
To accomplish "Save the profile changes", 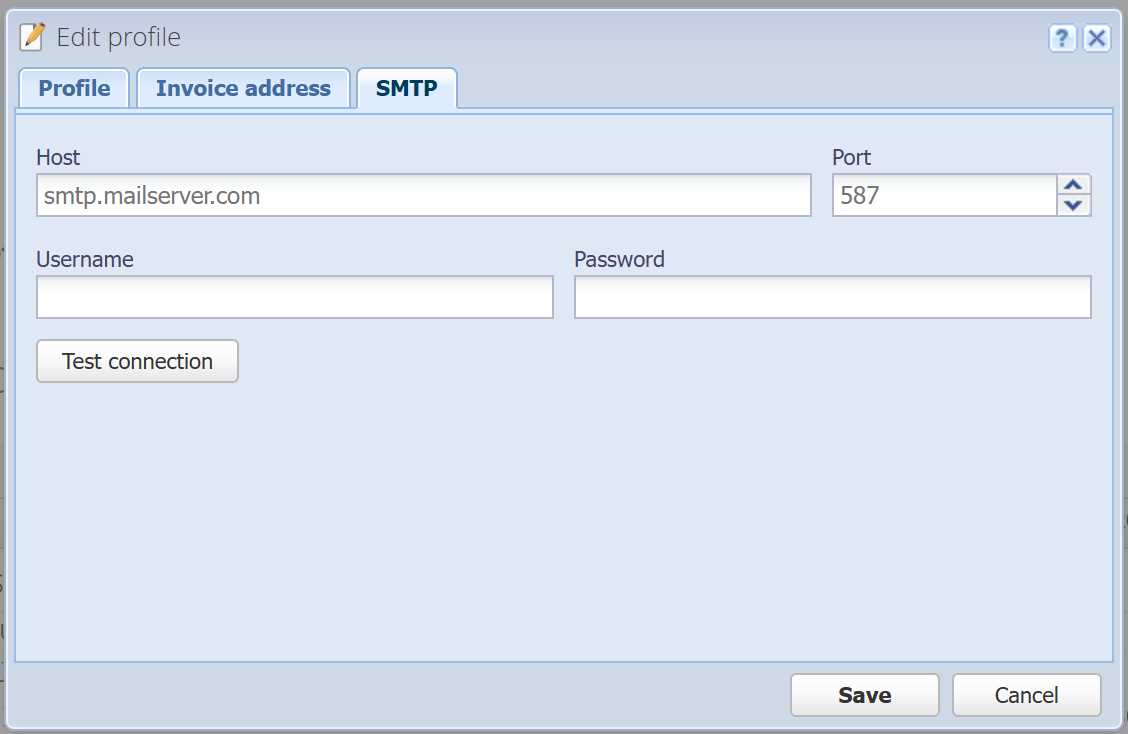I will point(865,695).
